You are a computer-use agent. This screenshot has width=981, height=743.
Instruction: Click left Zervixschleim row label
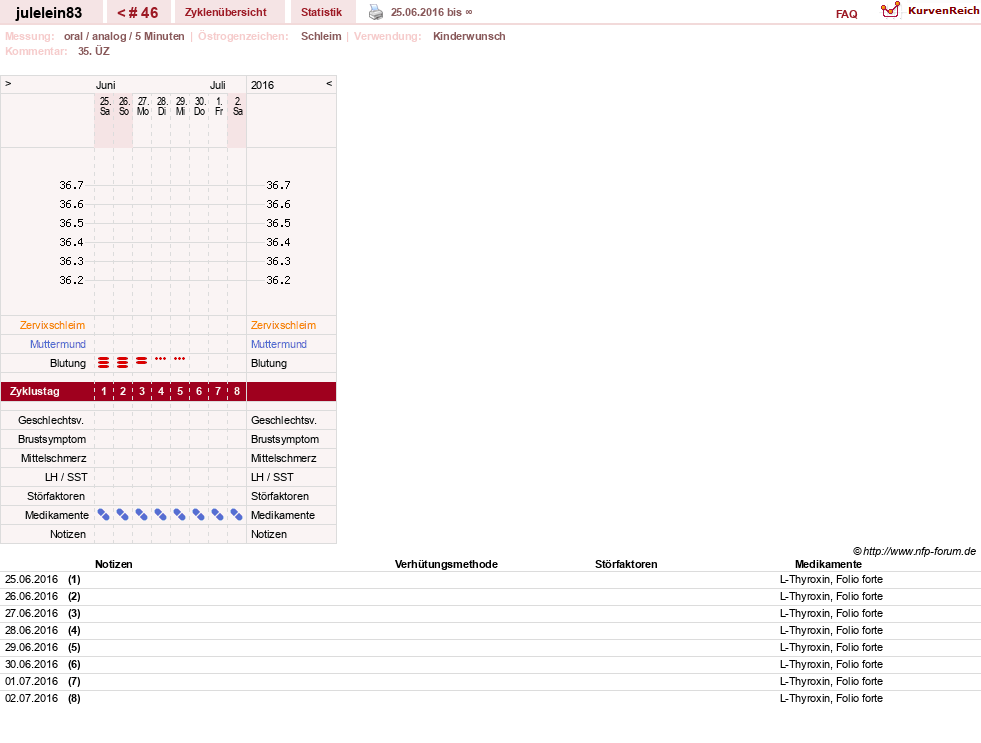[53, 325]
